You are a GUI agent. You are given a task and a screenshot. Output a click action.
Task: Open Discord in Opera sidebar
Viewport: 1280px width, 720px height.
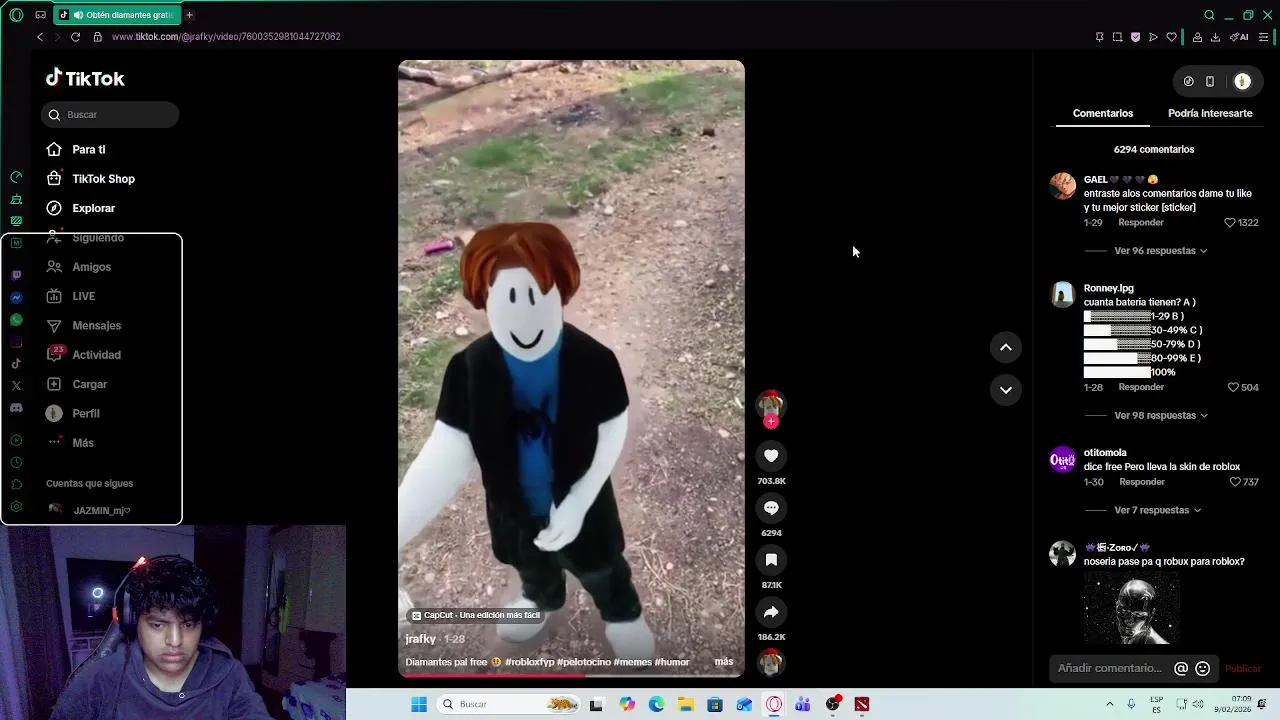tap(16, 408)
